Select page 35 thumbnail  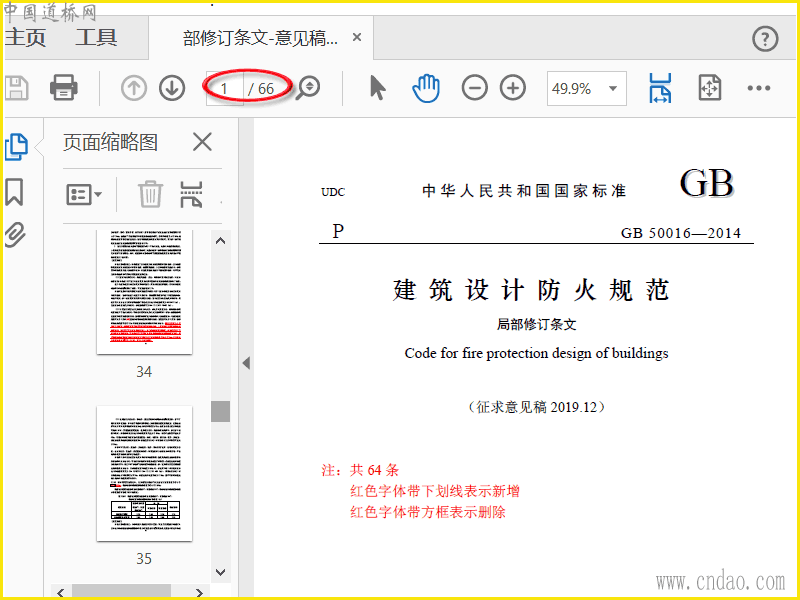coord(144,473)
